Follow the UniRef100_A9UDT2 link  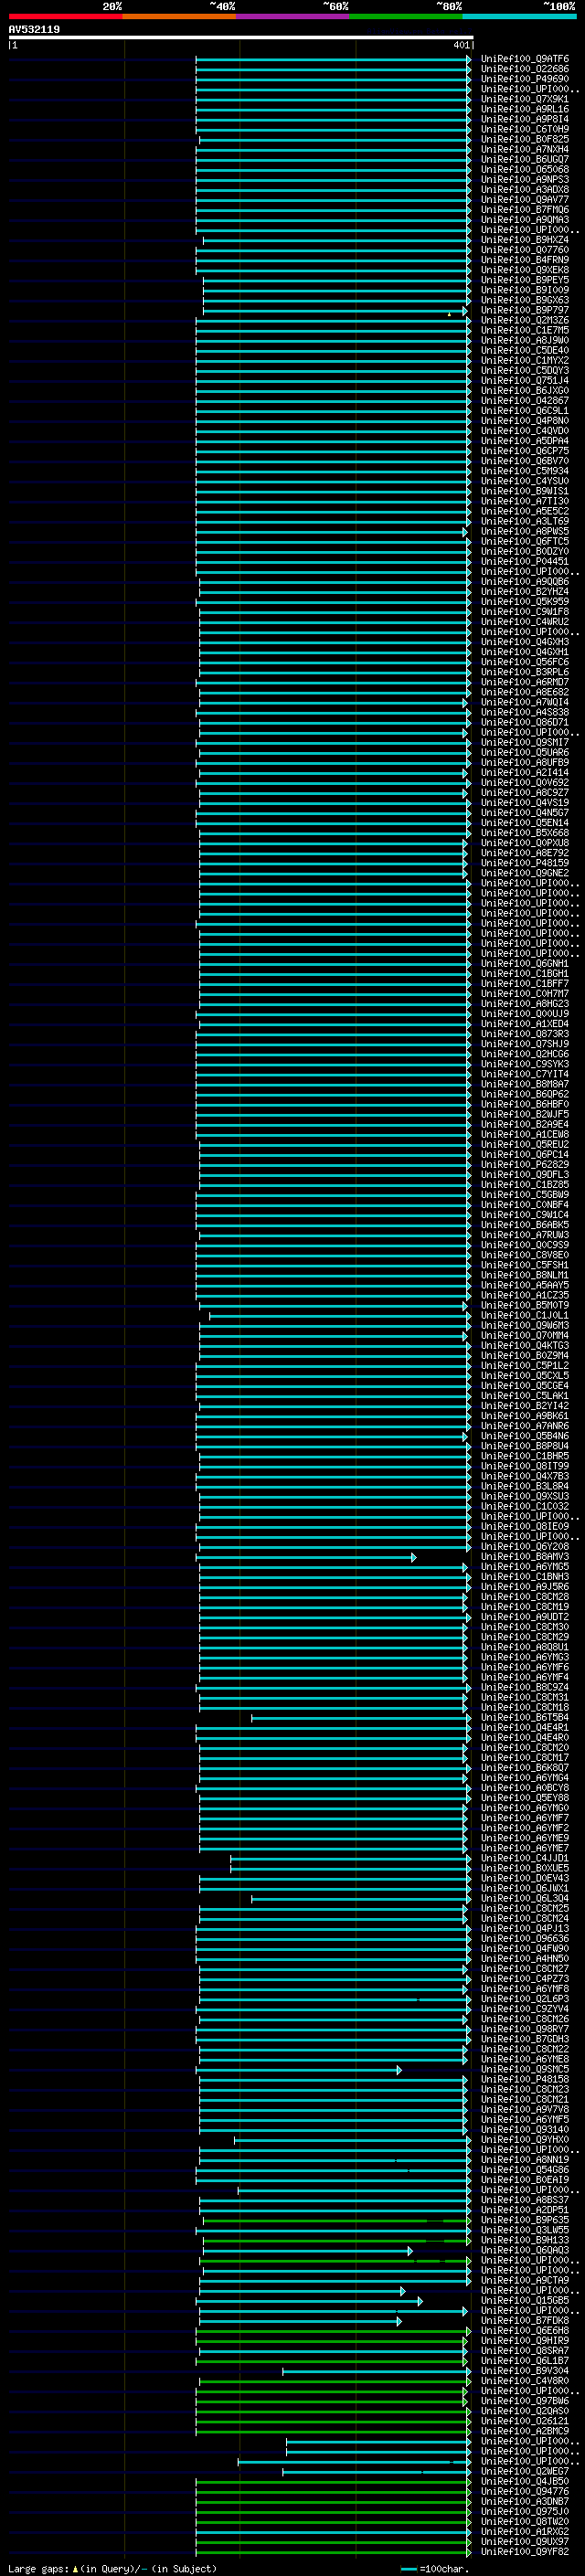[x=524, y=1617]
